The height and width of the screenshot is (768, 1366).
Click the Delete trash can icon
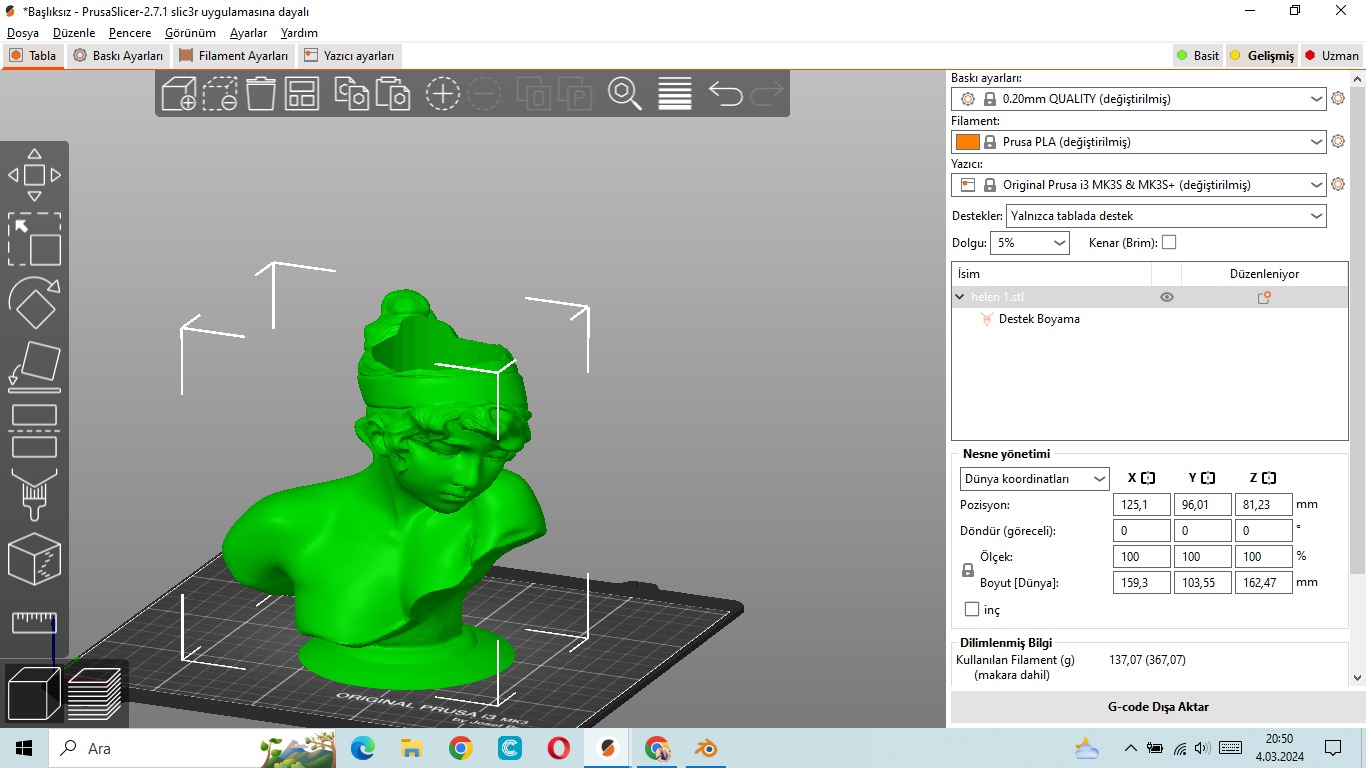point(261,94)
